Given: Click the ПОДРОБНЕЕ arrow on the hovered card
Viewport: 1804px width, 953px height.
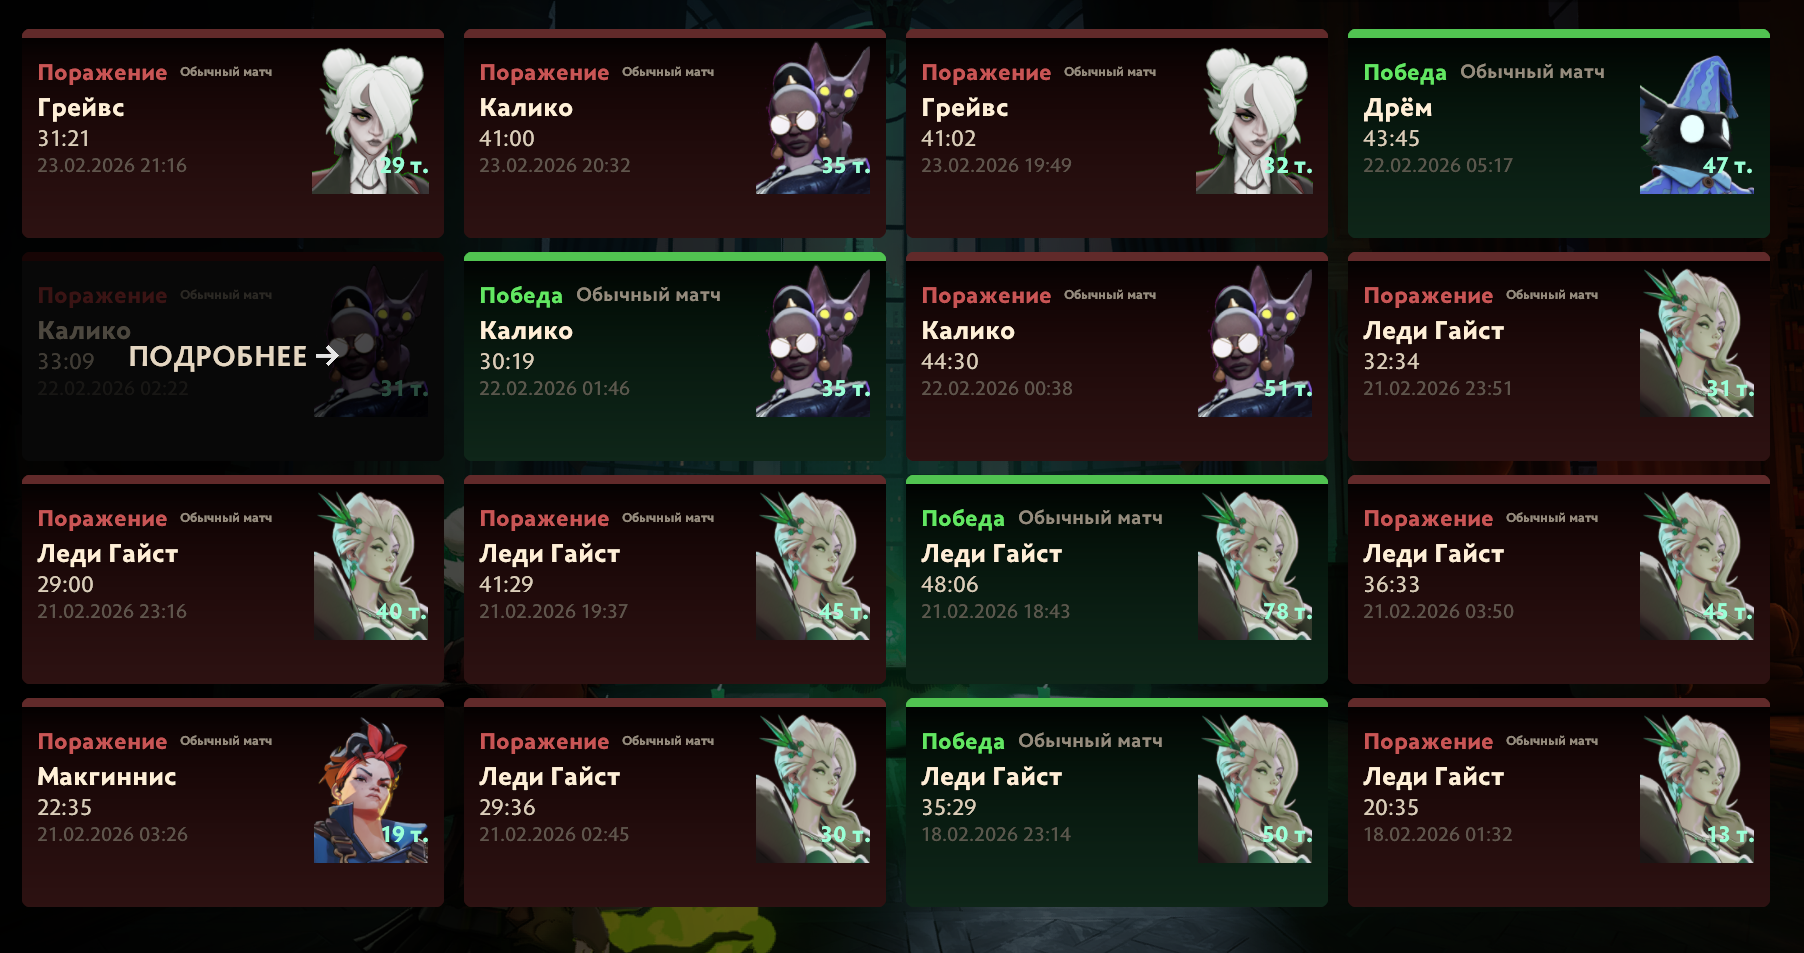Looking at the screenshot, I should click(x=327, y=356).
